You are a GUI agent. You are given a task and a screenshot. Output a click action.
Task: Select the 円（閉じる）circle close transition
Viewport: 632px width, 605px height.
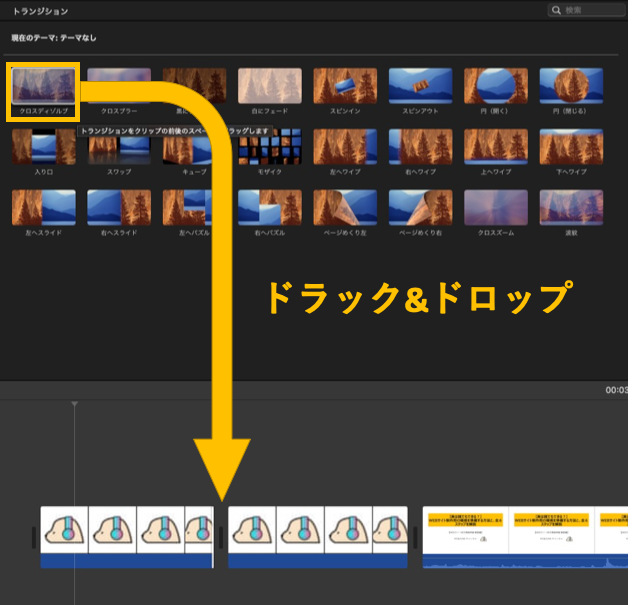pyautogui.click(x=571, y=85)
